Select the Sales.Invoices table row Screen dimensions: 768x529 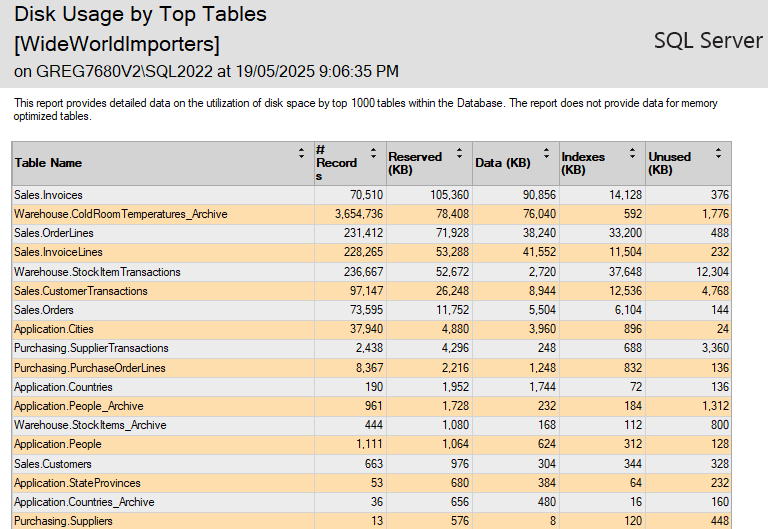371,195
